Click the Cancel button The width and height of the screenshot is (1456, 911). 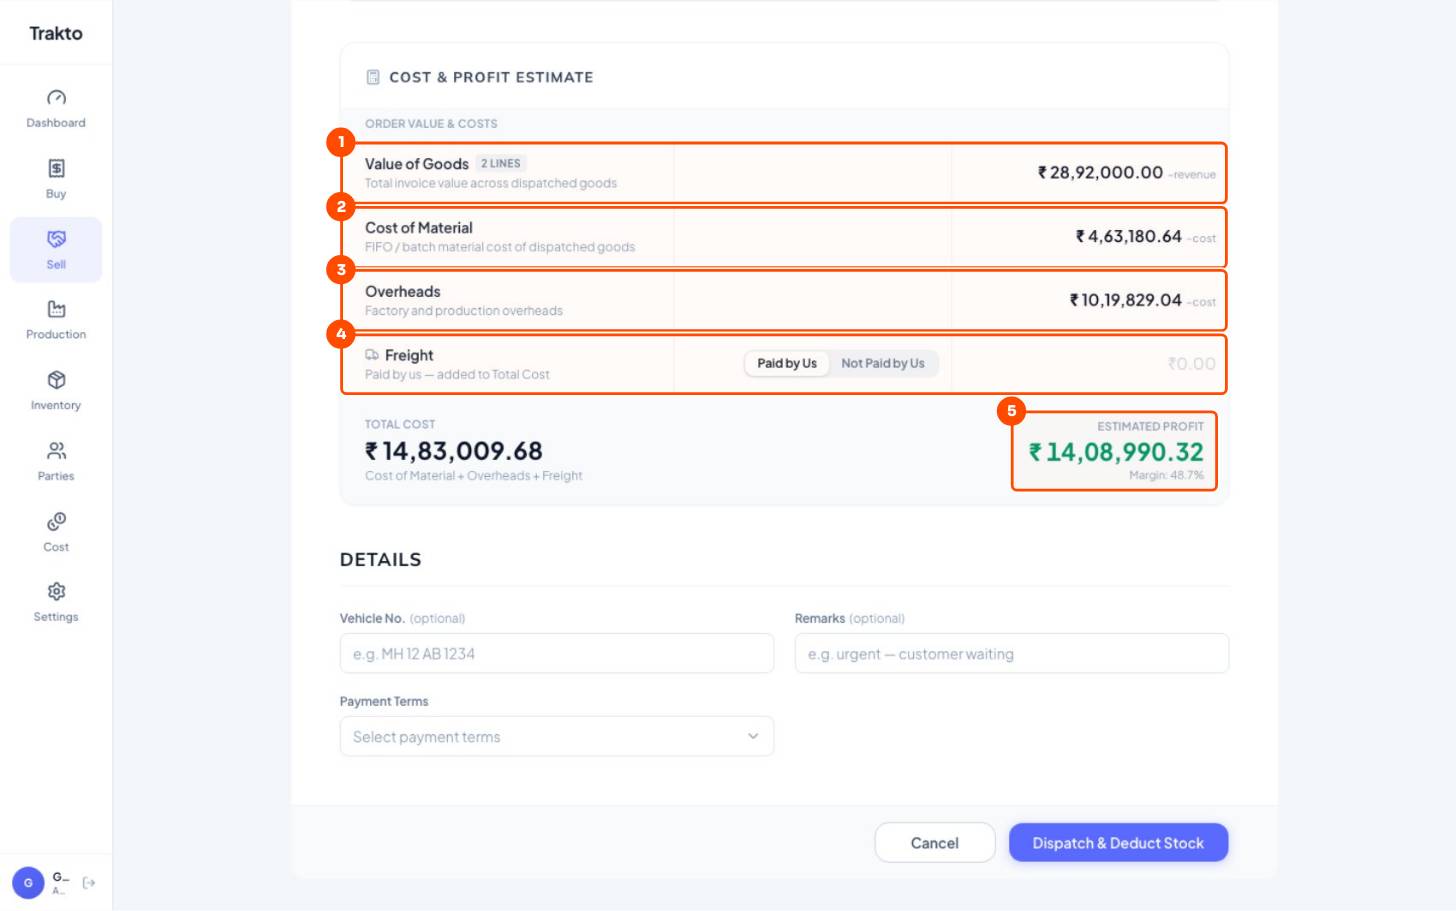click(935, 843)
